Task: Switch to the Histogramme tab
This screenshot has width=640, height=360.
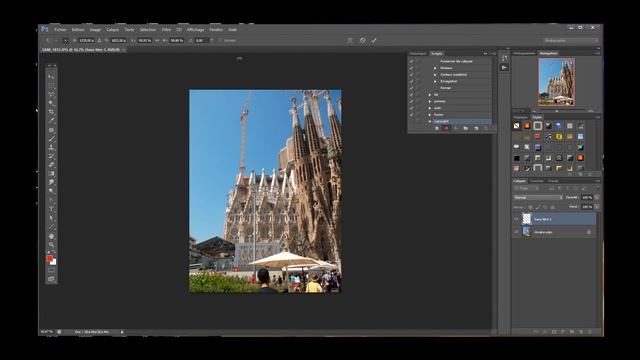Action: pyautogui.click(x=524, y=53)
